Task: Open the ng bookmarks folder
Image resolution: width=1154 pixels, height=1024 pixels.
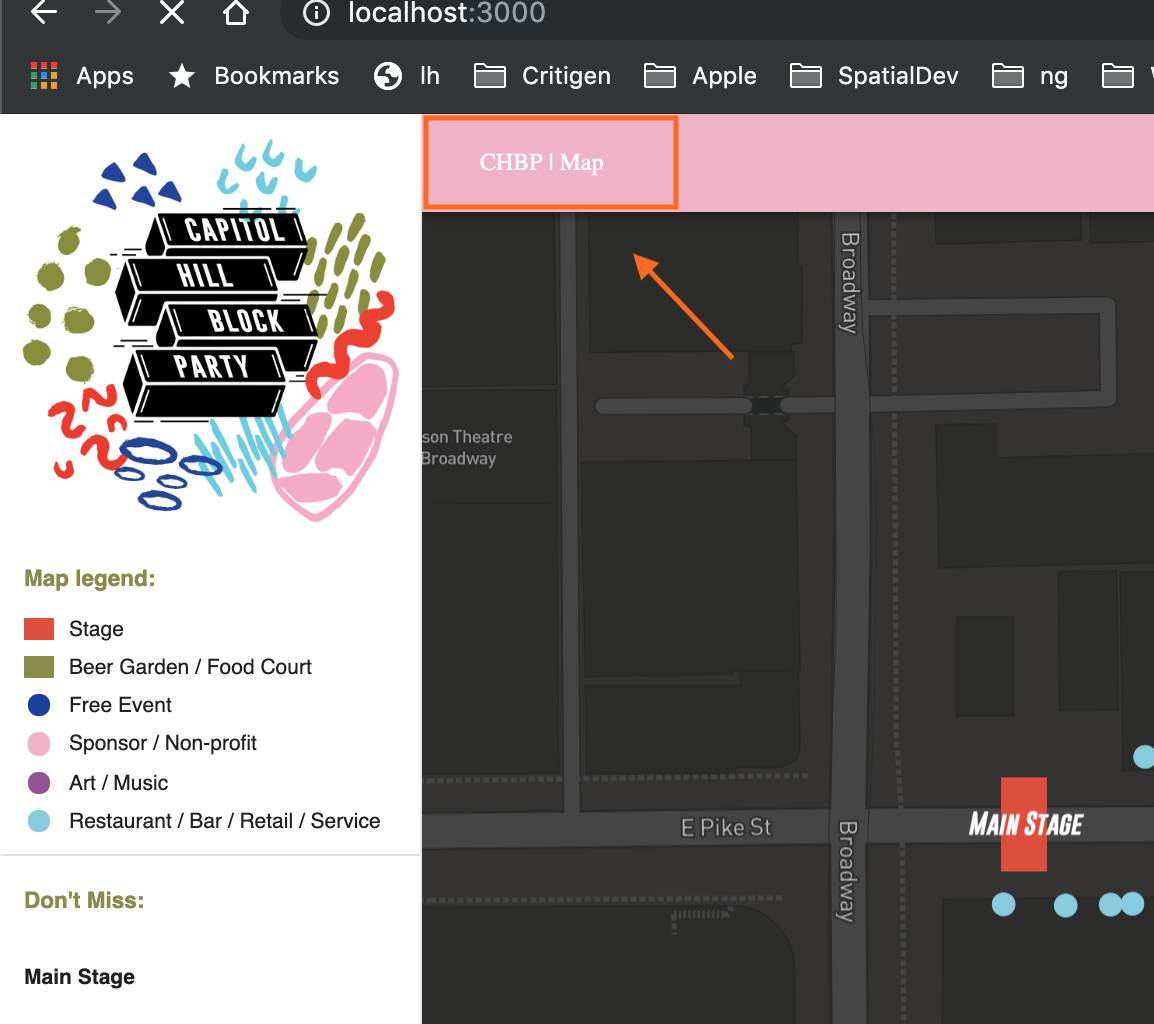Action: (1030, 76)
